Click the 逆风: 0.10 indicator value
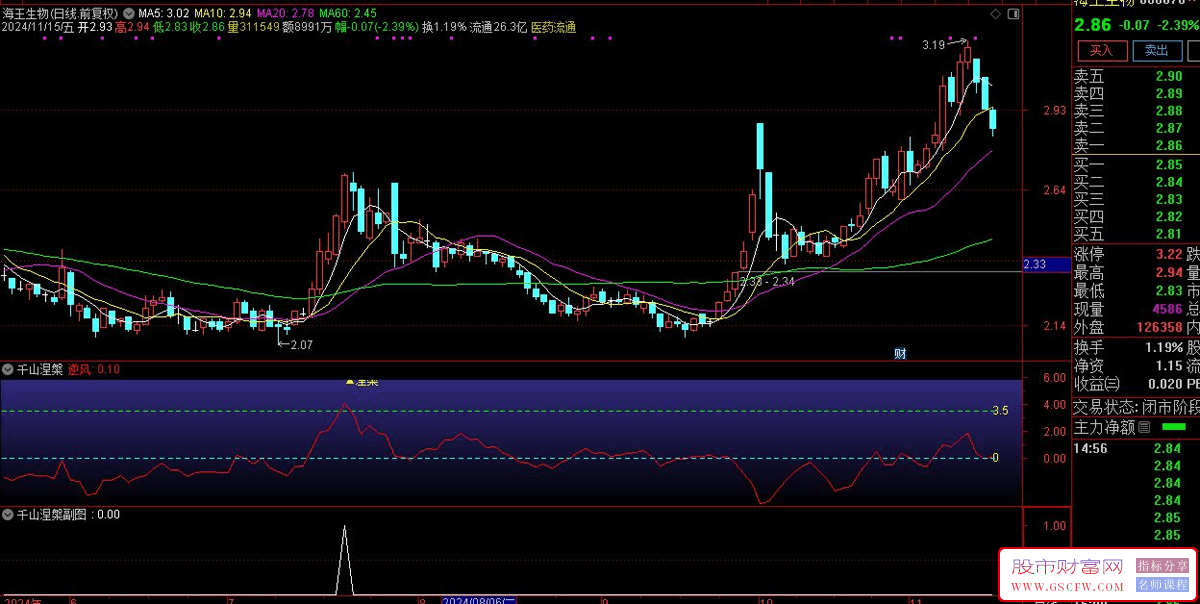1200x604 pixels. pyautogui.click(x=94, y=369)
